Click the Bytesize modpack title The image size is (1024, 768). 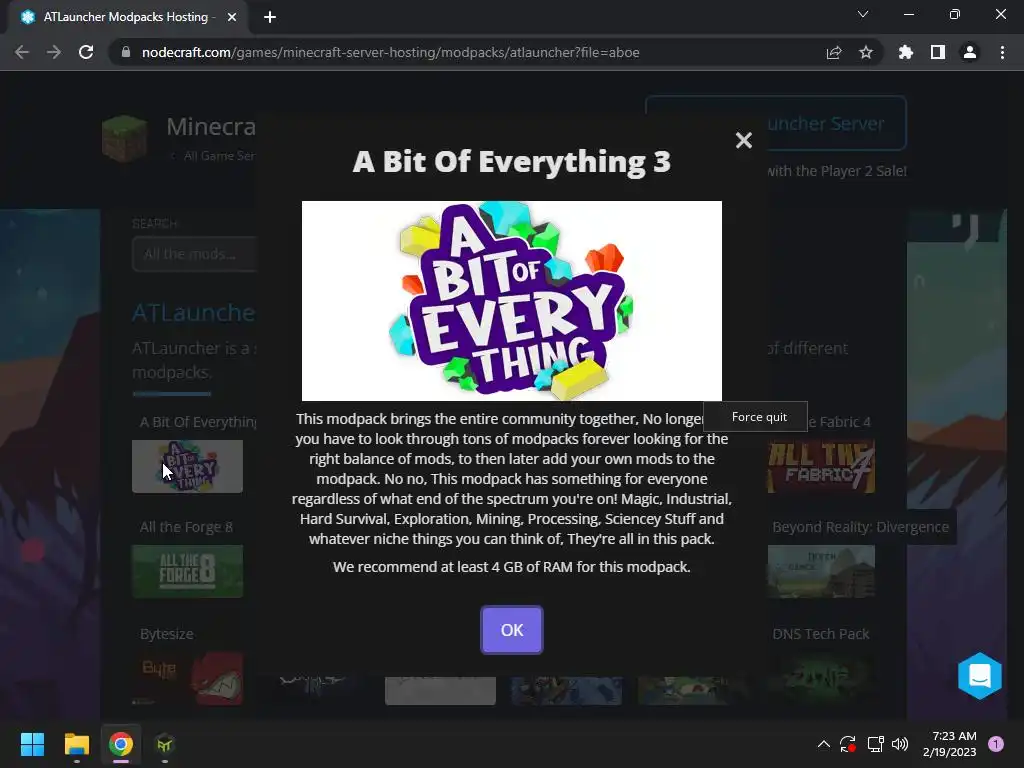point(167,633)
